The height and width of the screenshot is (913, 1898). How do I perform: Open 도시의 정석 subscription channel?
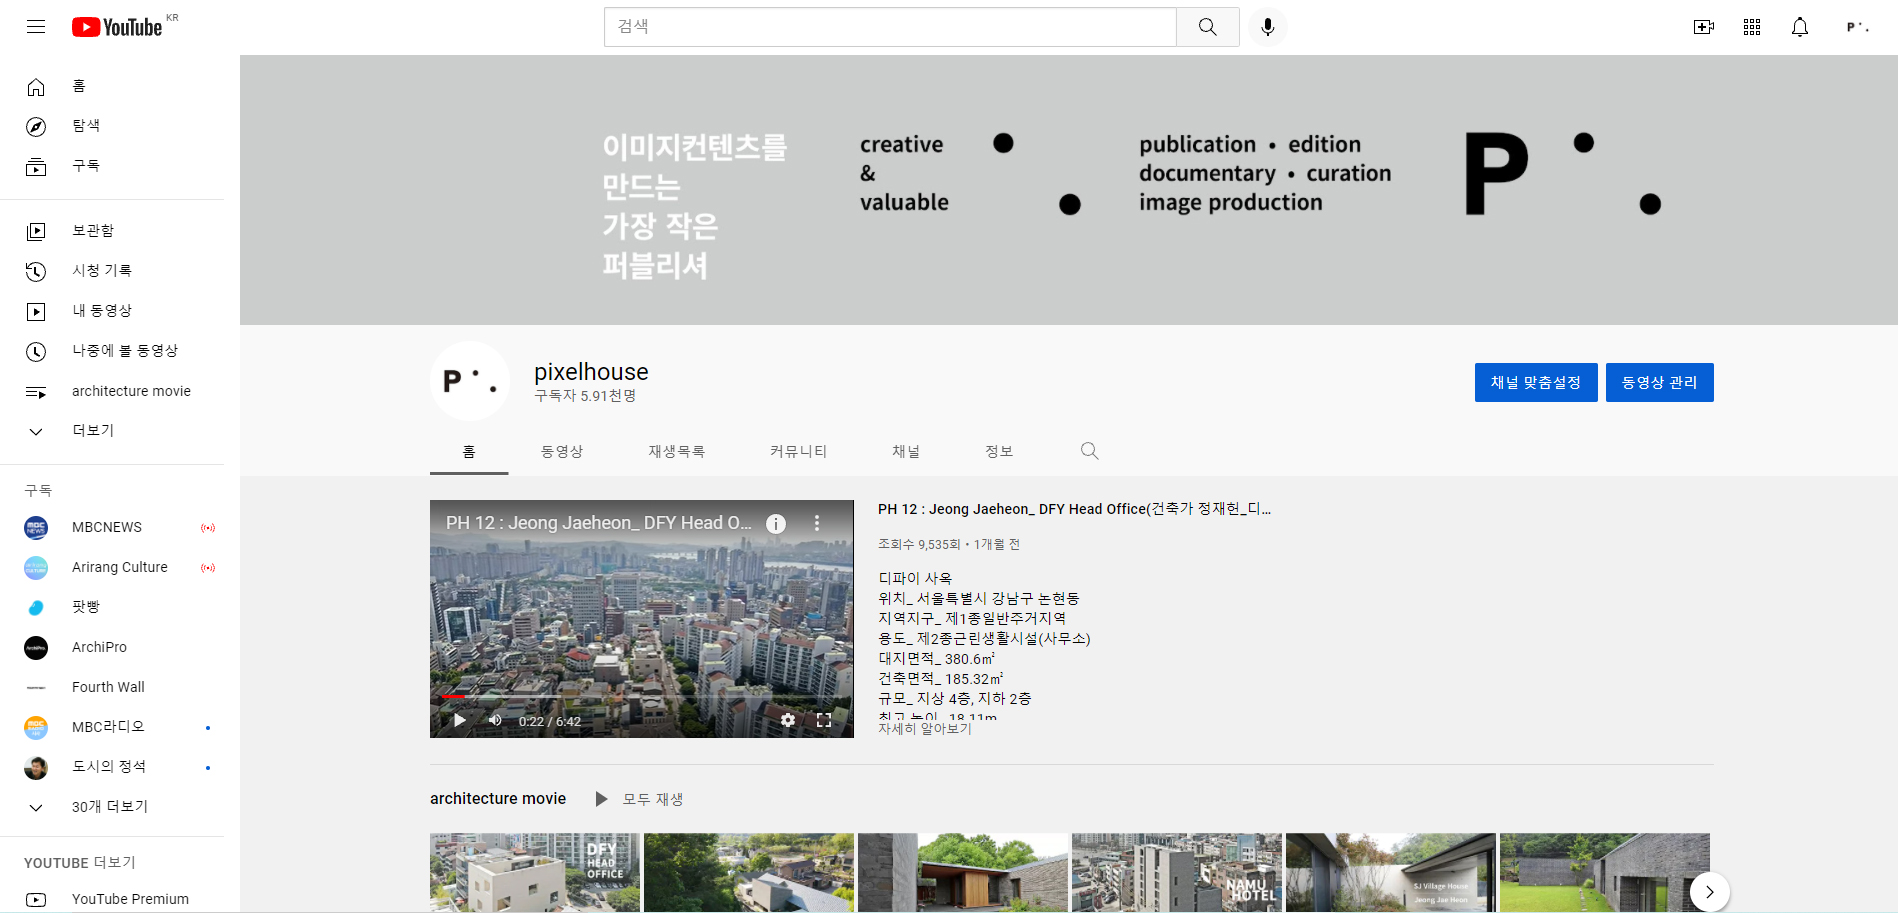[x=112, y=767]
